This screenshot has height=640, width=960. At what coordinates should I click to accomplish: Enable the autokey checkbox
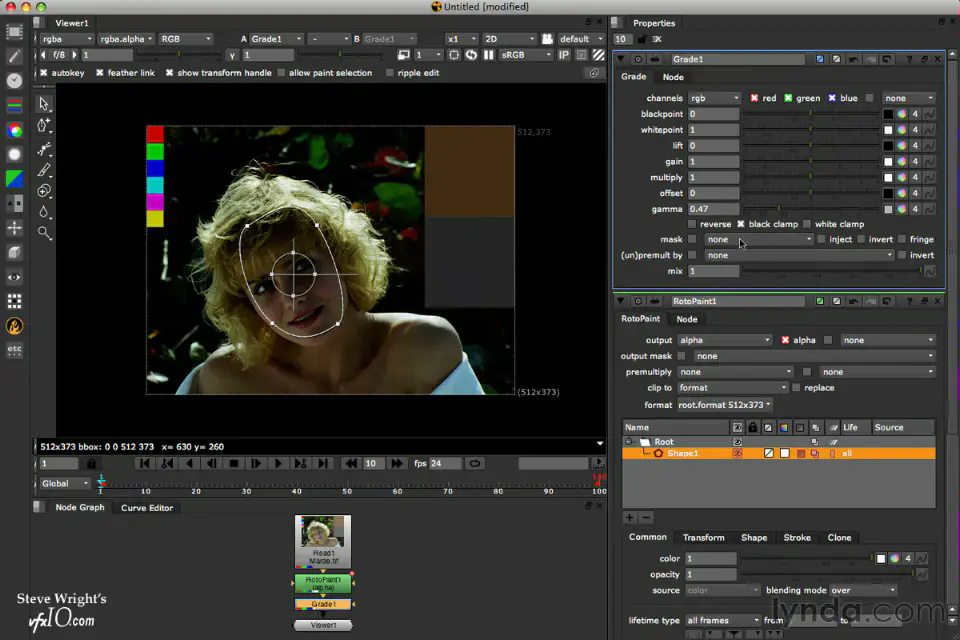[x=43, y=73]
